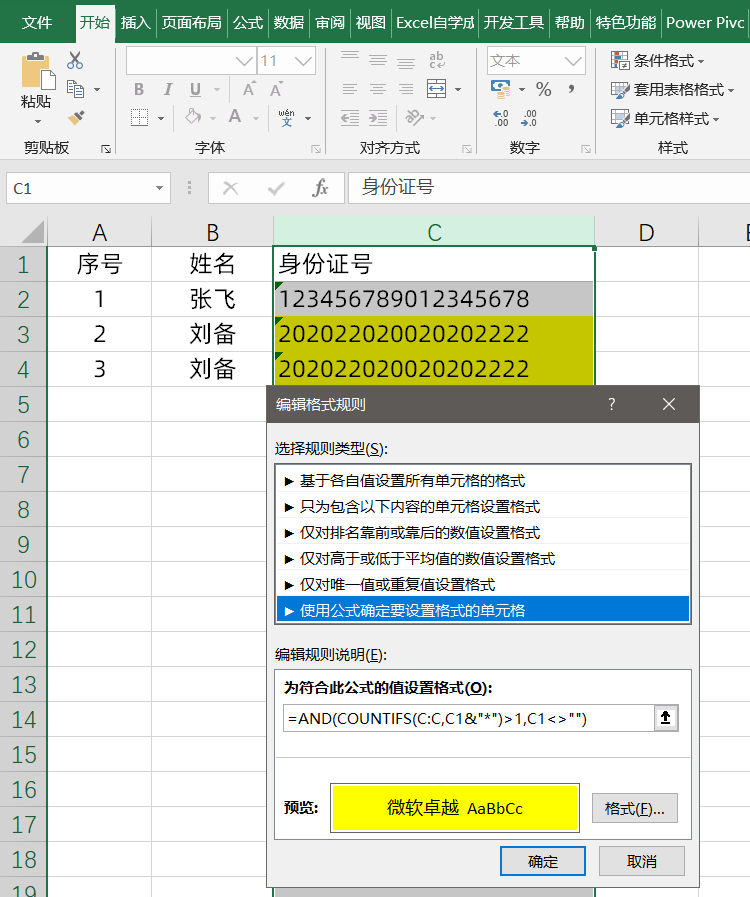Click the Insert Function fx icon

tap(320, 188)
